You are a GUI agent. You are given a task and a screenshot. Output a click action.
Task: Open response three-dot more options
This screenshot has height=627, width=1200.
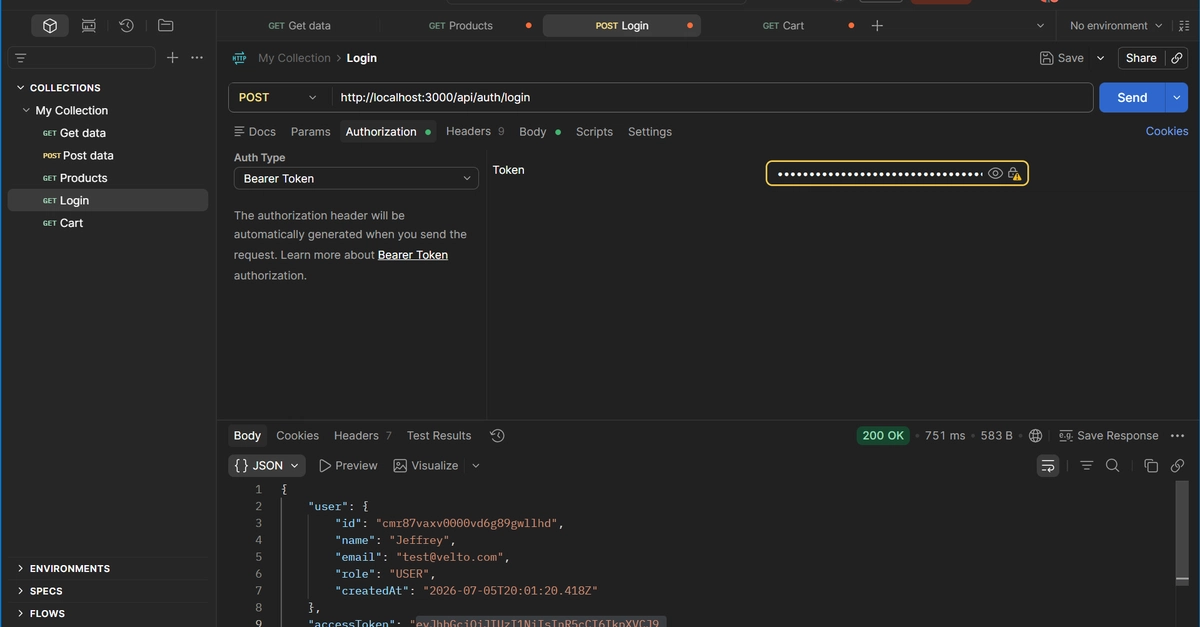(1177, 436)
